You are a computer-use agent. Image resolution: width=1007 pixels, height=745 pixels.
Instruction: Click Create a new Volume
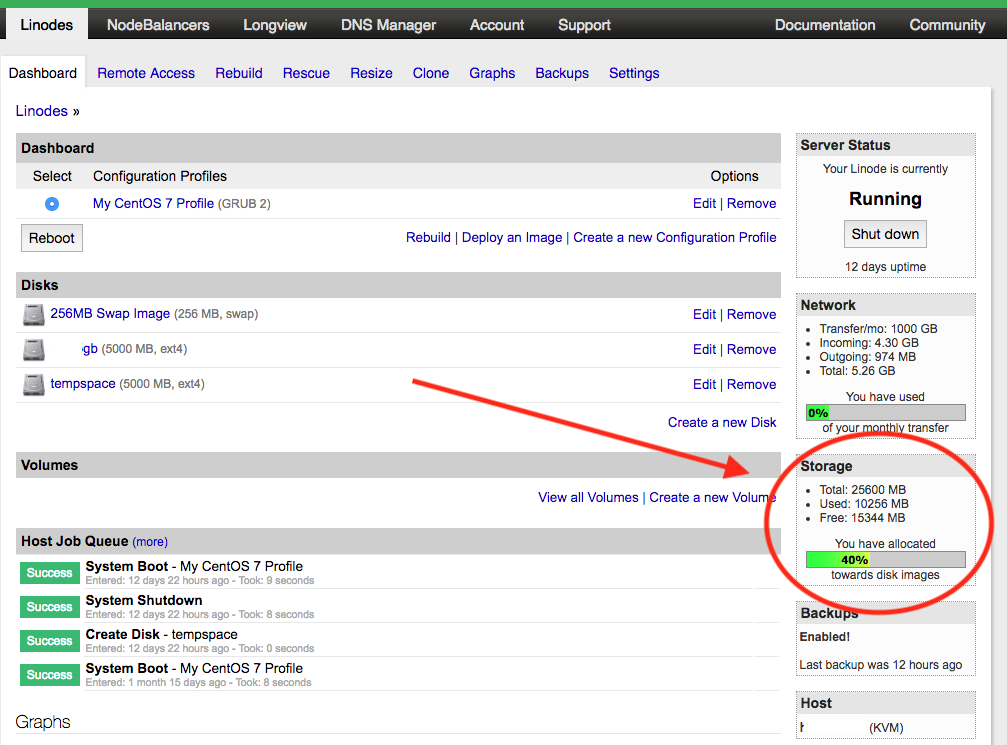pyautogui.click(x=712, y=498)
